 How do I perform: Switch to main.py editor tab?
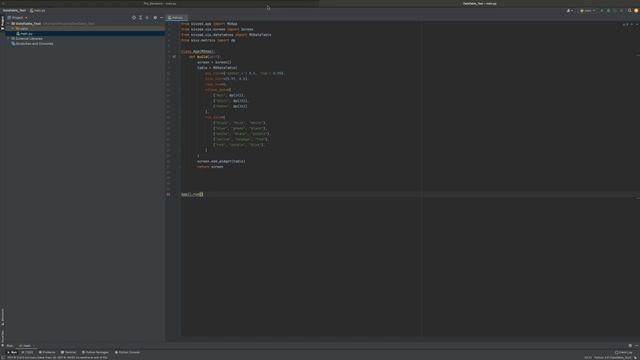click(x=177, y=18)
